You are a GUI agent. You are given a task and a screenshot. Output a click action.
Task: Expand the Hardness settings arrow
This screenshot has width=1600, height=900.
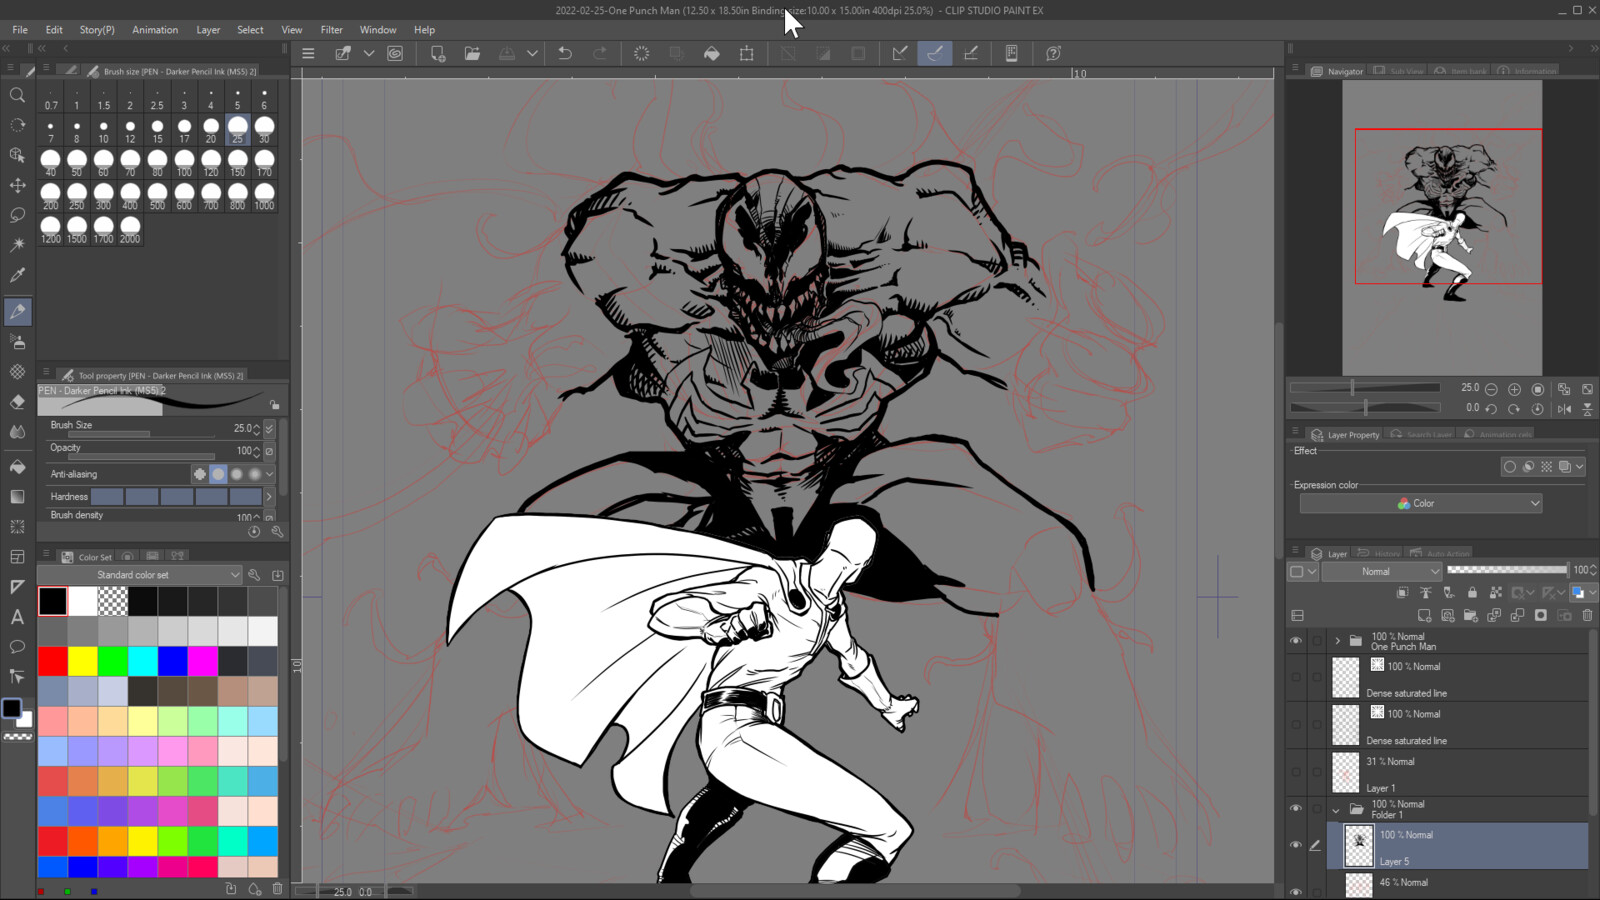[x=269, y=496]
